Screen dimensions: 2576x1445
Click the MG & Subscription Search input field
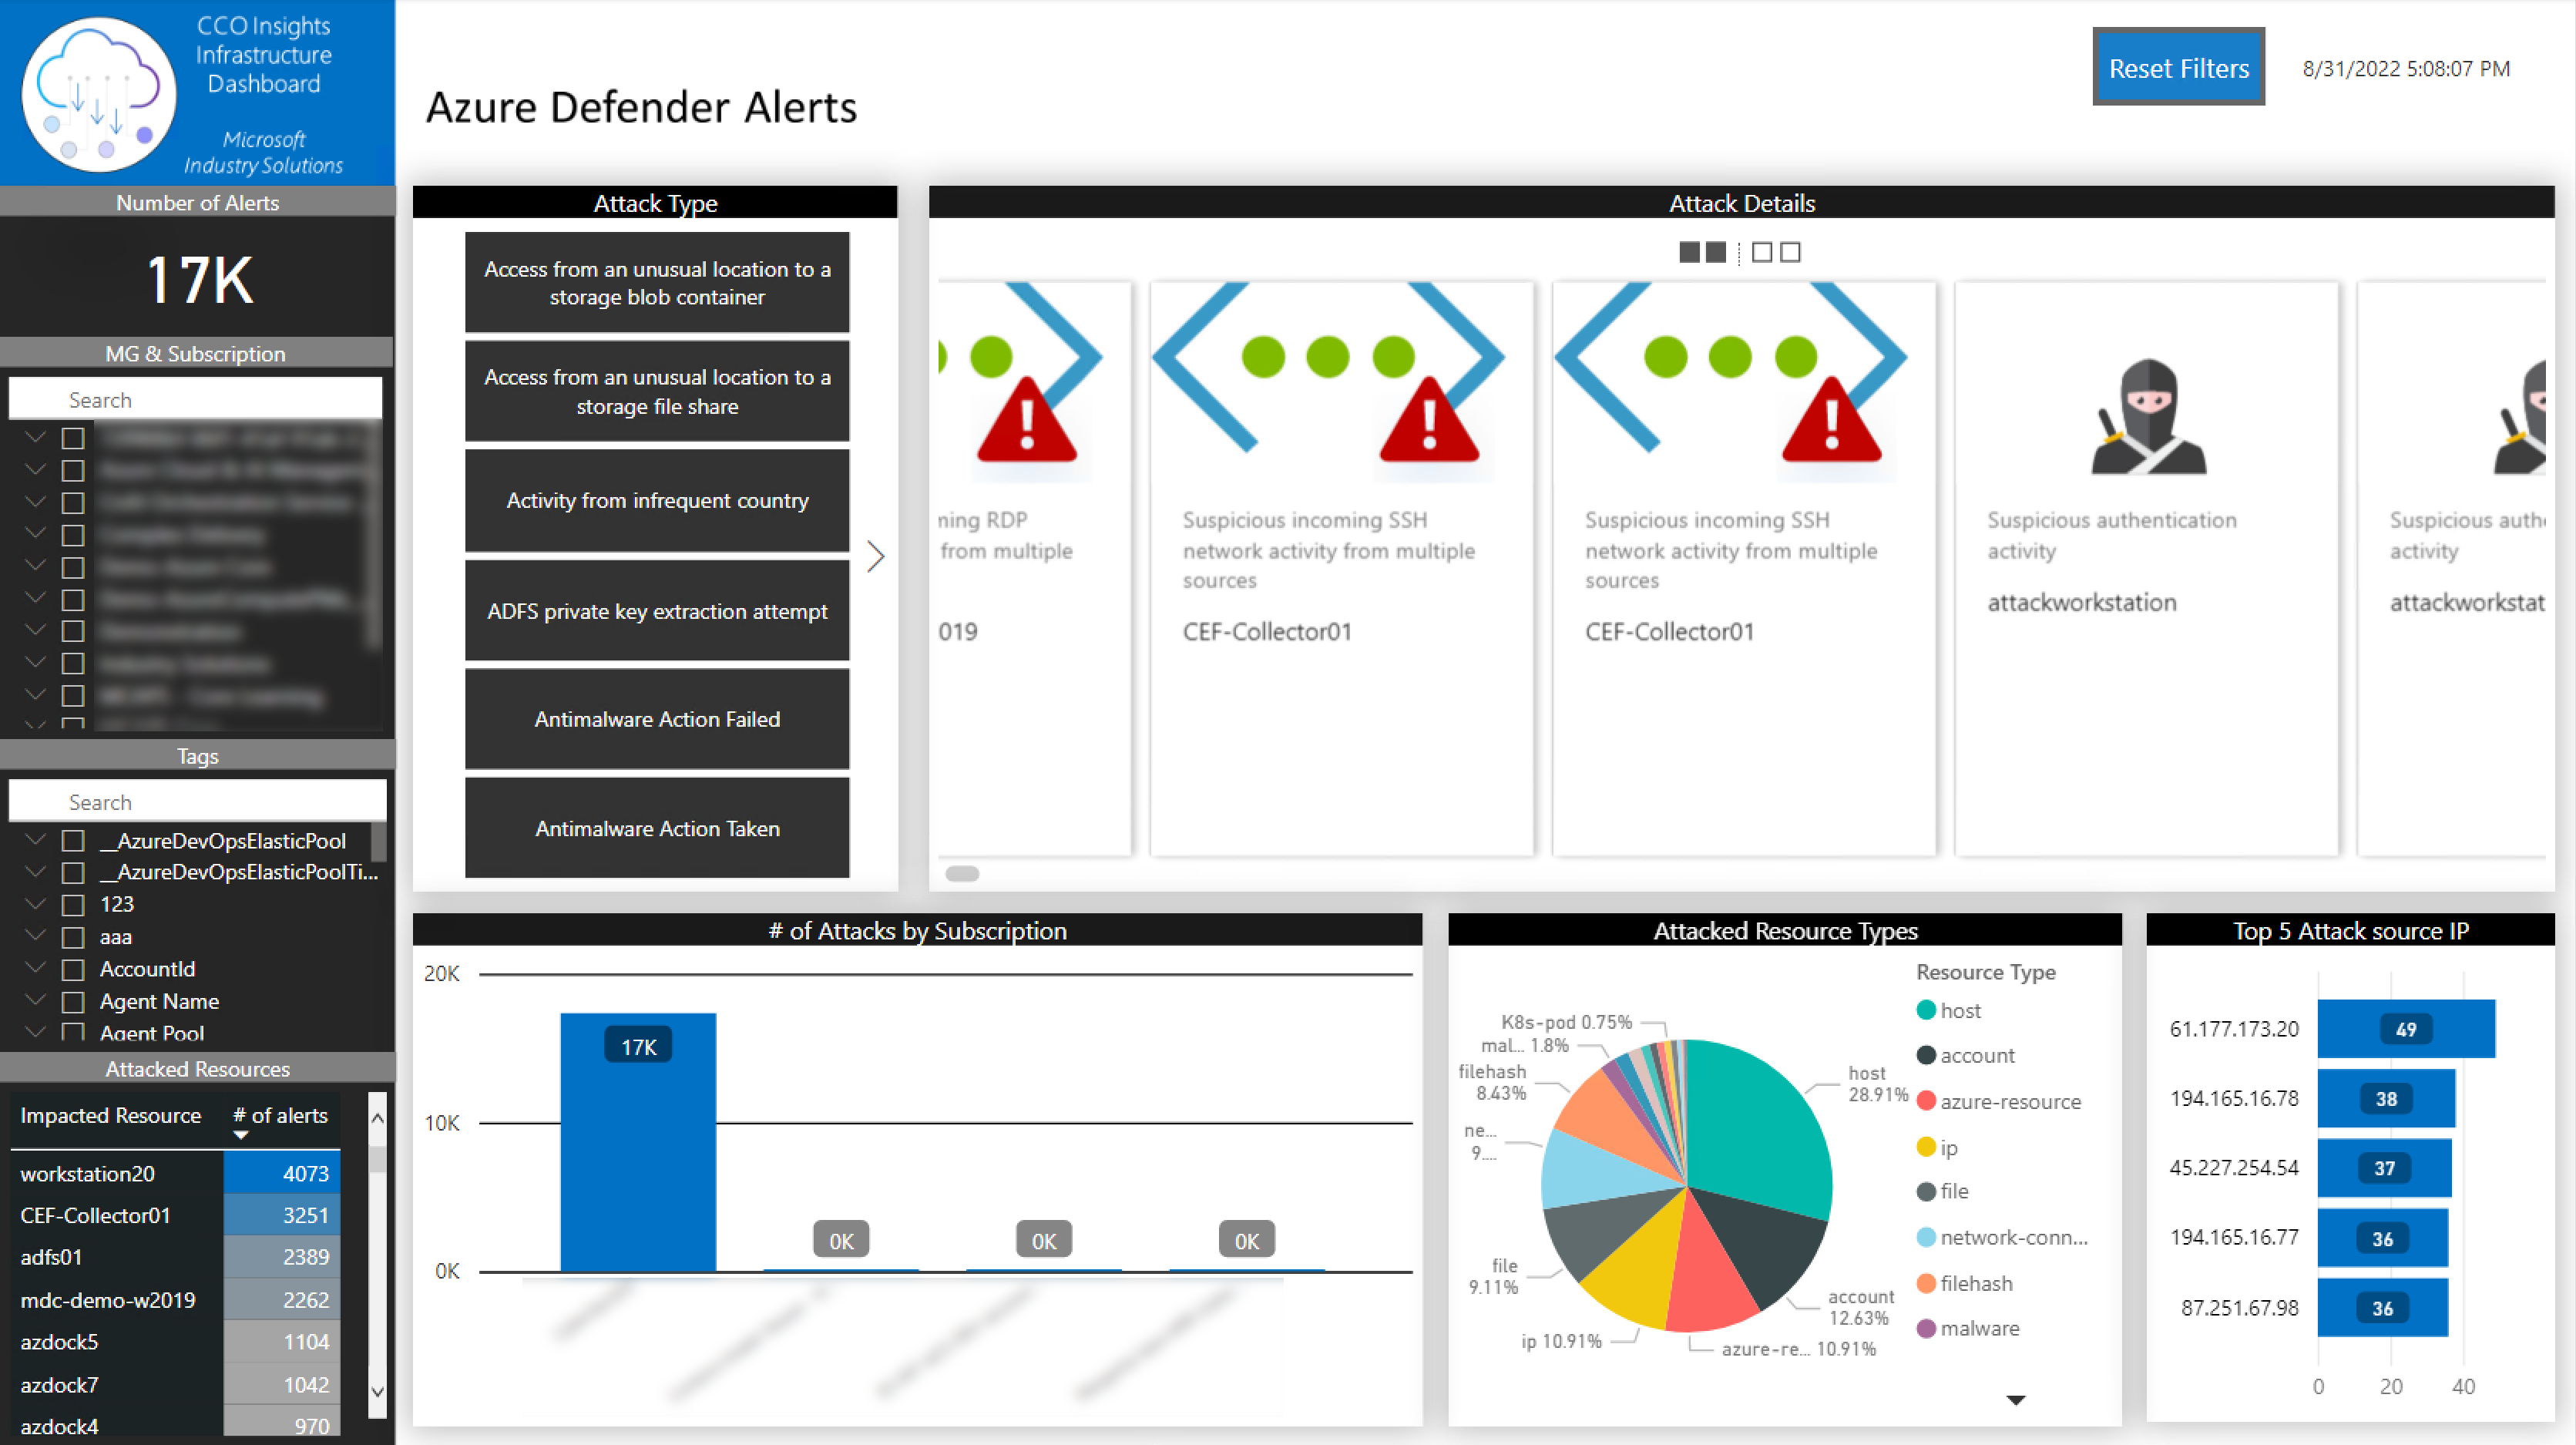pyautogui.click(x=198, y=398)
